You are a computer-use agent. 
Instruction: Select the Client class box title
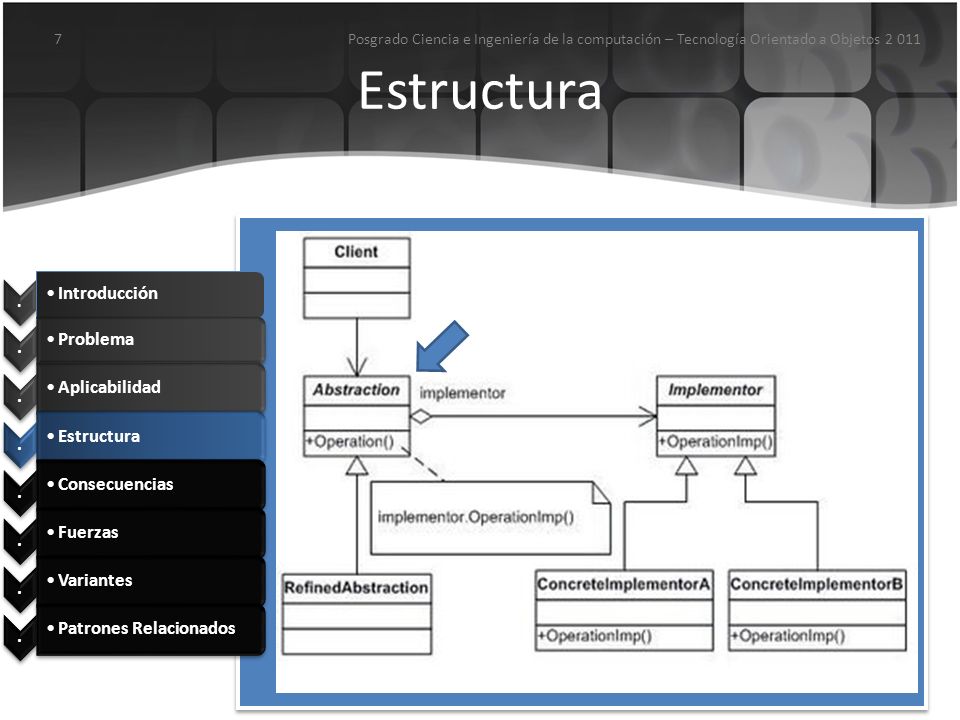pos(356,252)
